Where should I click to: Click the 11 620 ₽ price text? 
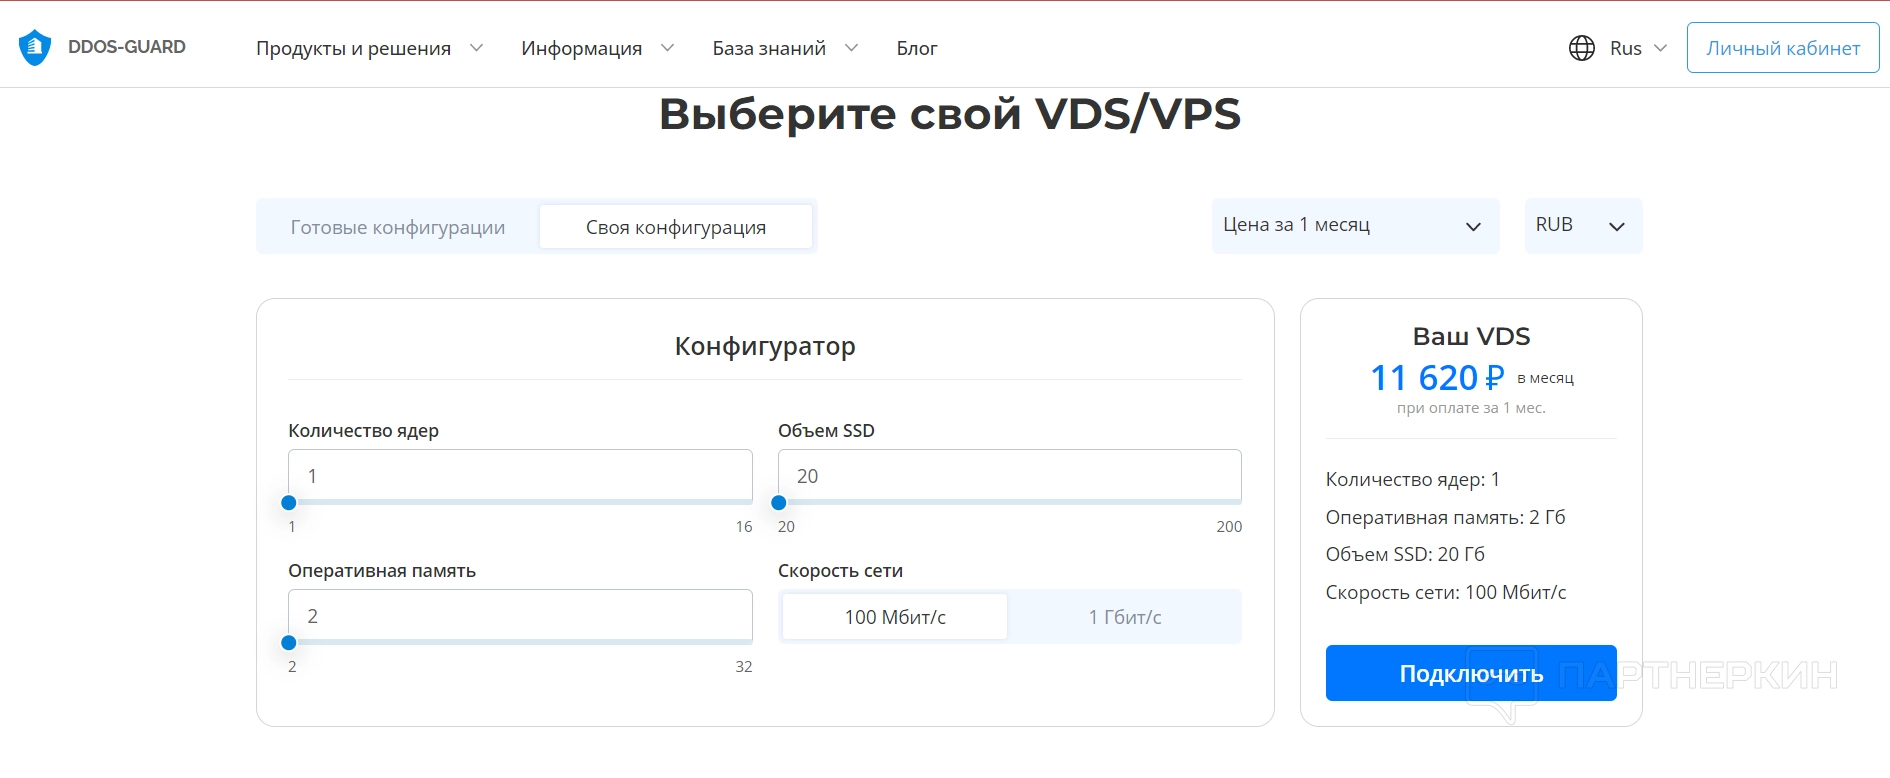(1437, 378)
